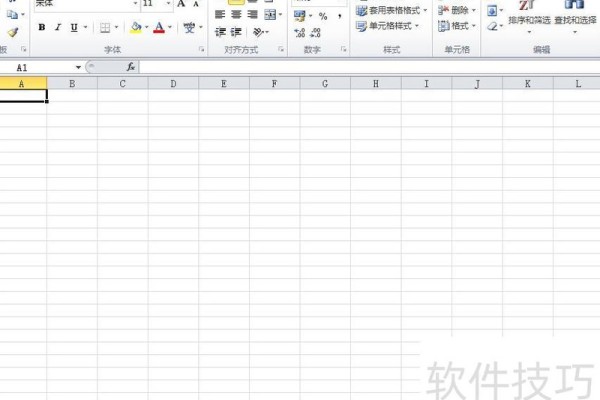Expand the Name Box dropdown arrow
Image resolution: width=600 pixels, height=400 pixels.
click(78, 67)
